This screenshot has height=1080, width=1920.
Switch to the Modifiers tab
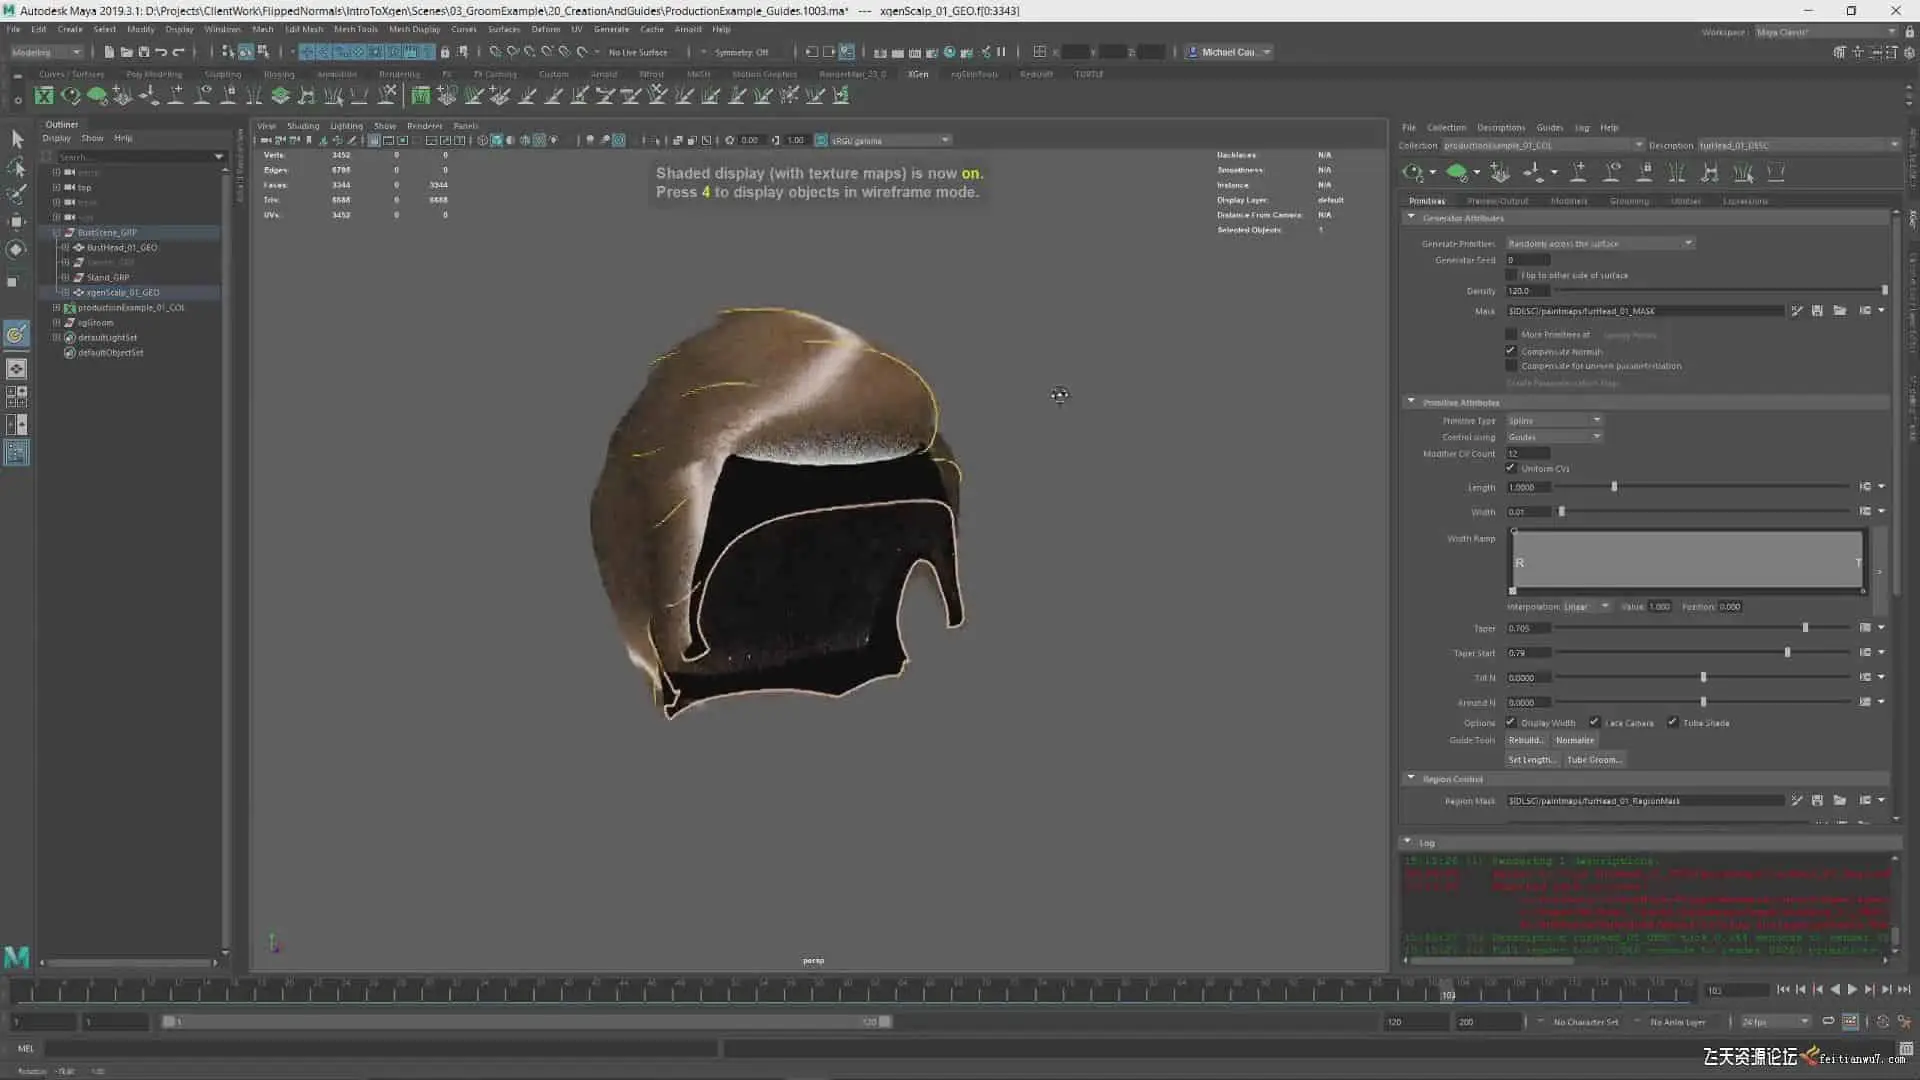coord(1568,201)
